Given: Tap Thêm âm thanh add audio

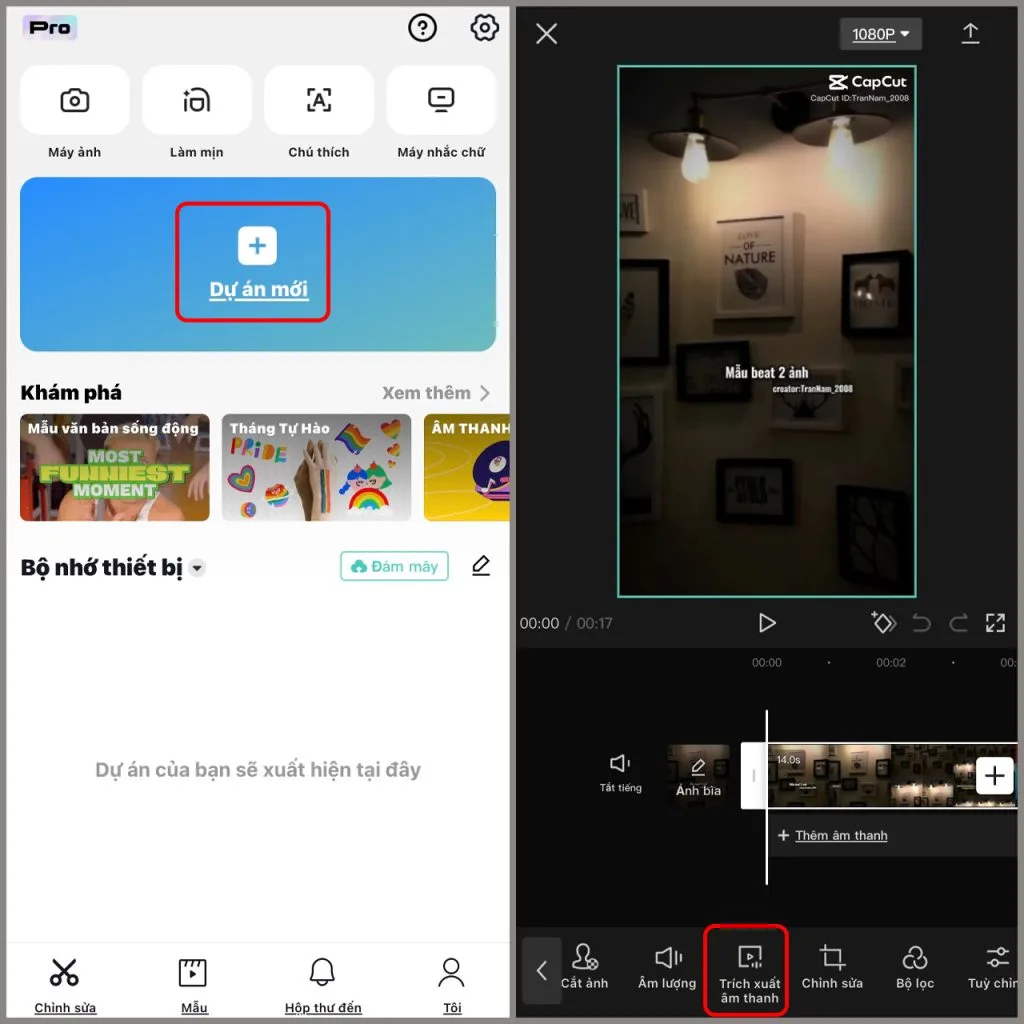Looking at the screenshot, I should [833, 835].
